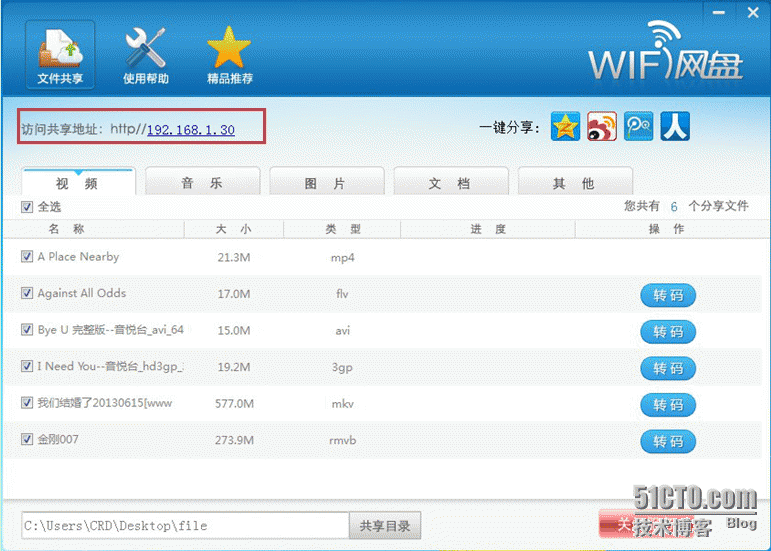Sort by the 大小 column header
This screenshot has height=551, width=771.
[x=234, y=229]
